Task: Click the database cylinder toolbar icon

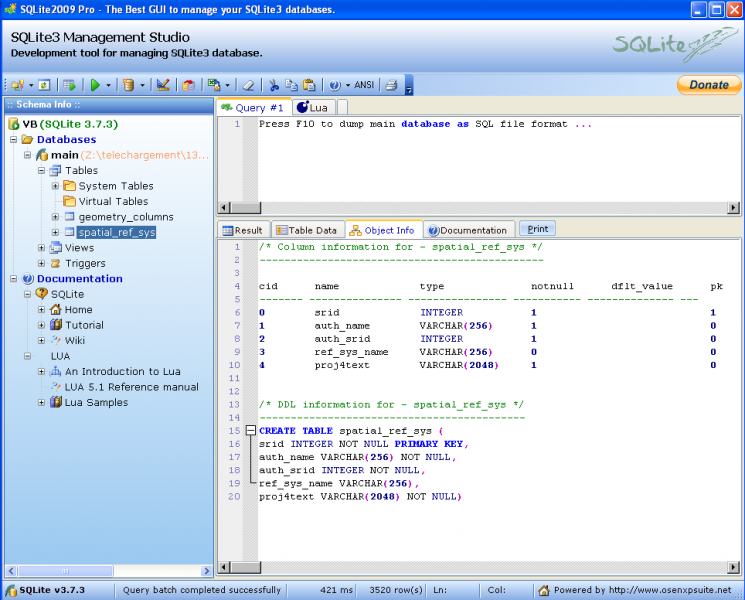Action: point(128,85)
